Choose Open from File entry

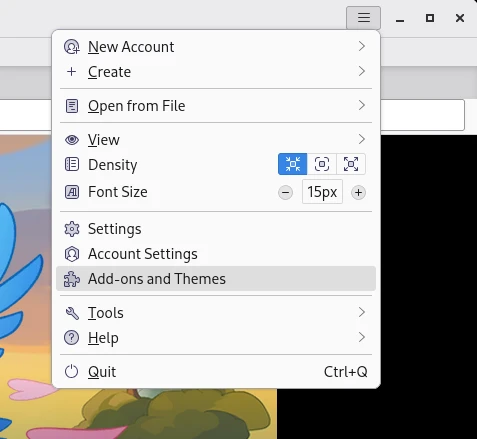point(216,106)
